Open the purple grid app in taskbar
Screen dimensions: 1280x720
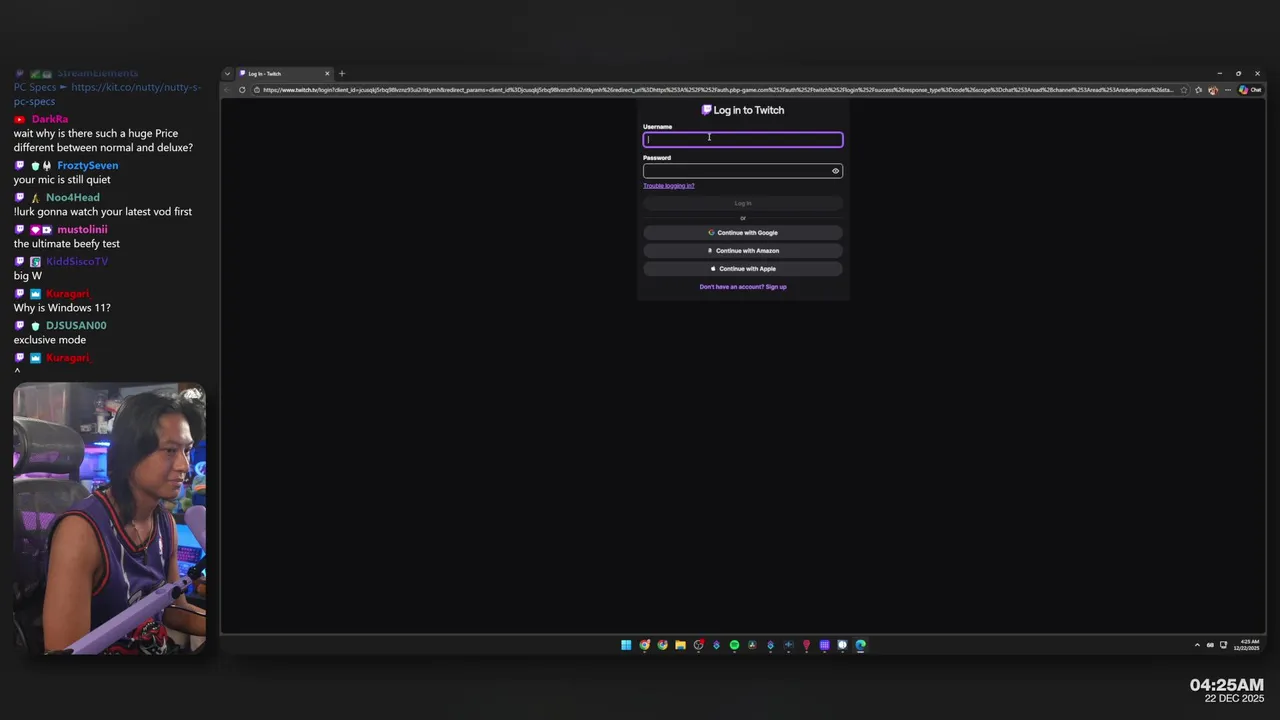pyautogui.click(x=824, y=645)
